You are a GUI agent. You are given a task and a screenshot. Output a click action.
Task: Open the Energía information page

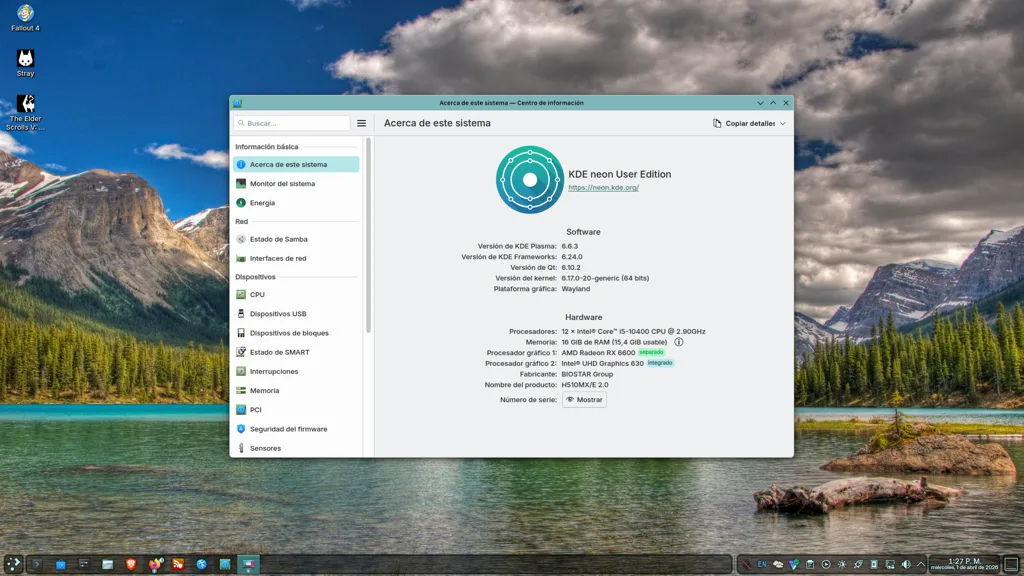[x=296, y=203]
